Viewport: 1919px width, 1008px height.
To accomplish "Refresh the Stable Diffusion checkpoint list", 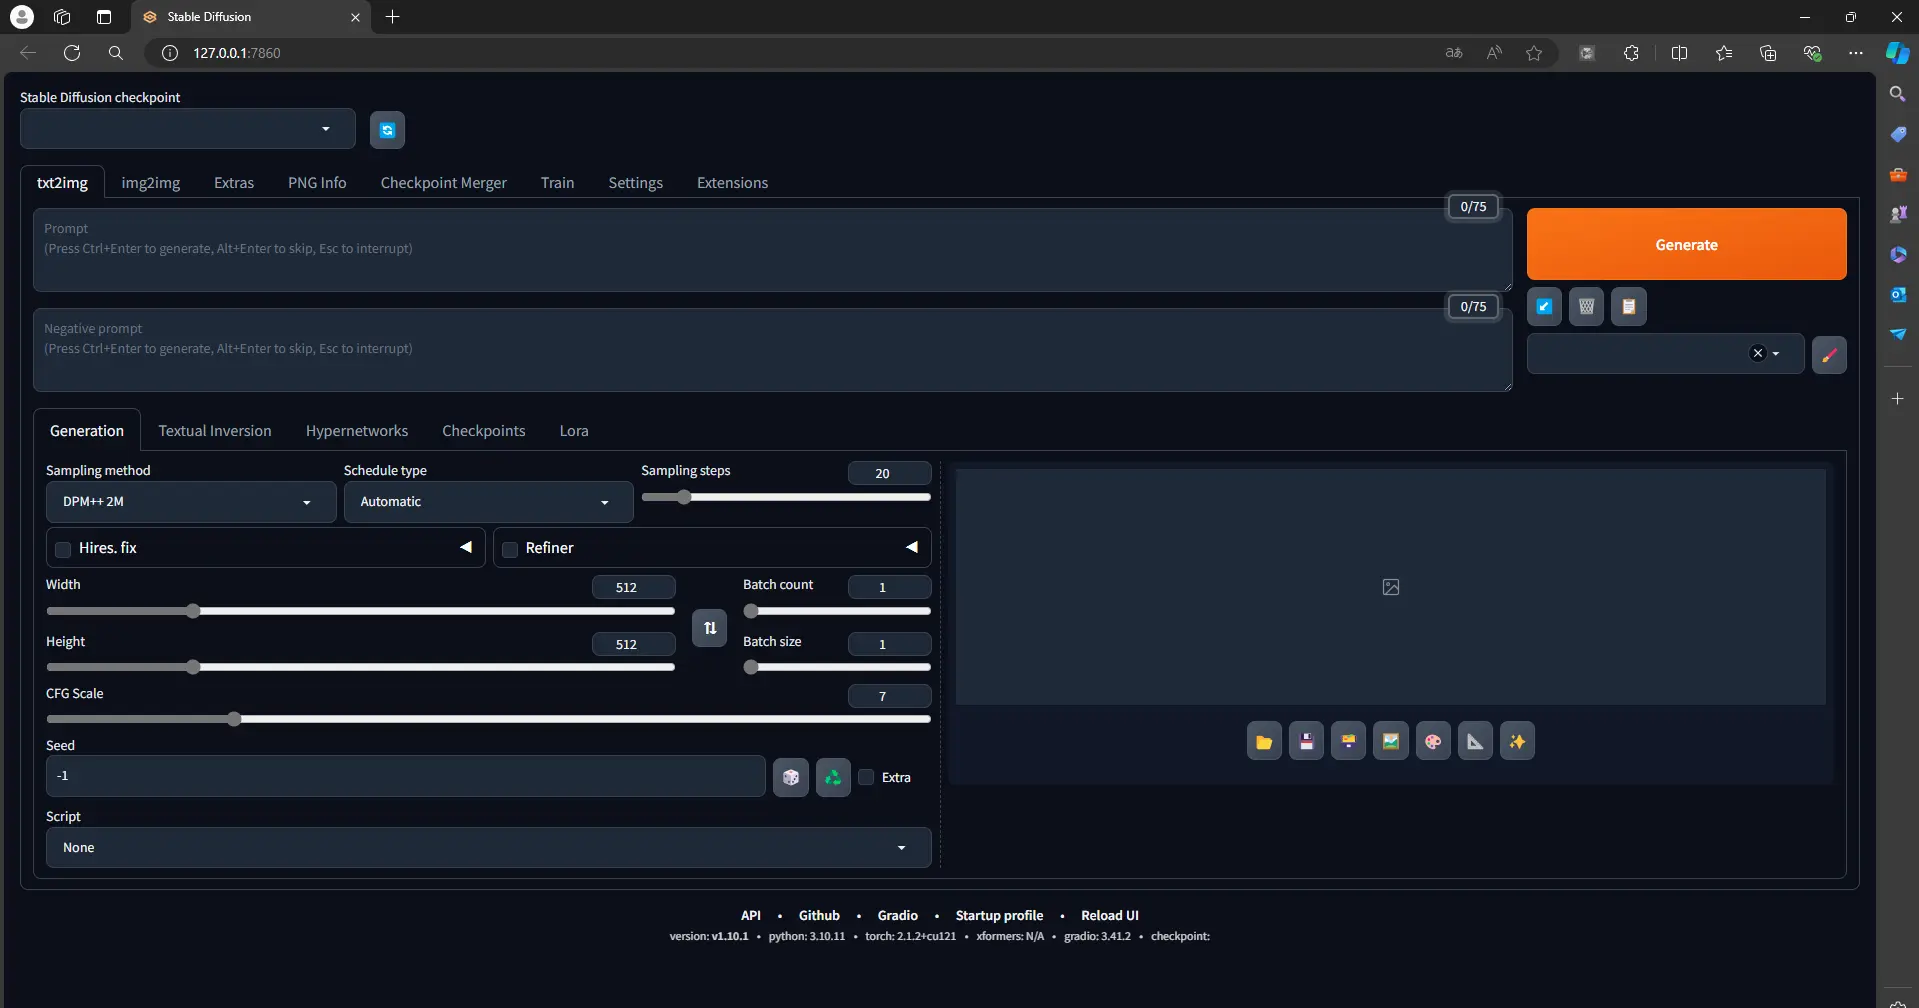I will pos(387,130).
